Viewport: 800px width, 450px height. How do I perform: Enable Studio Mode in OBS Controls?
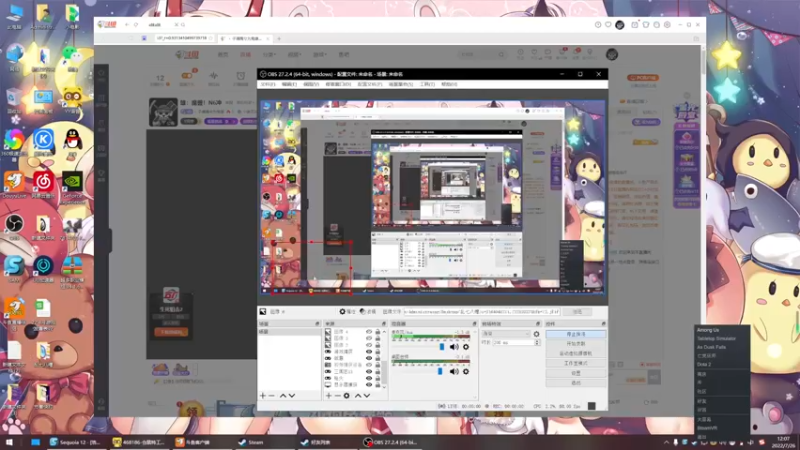pos(576,363)
